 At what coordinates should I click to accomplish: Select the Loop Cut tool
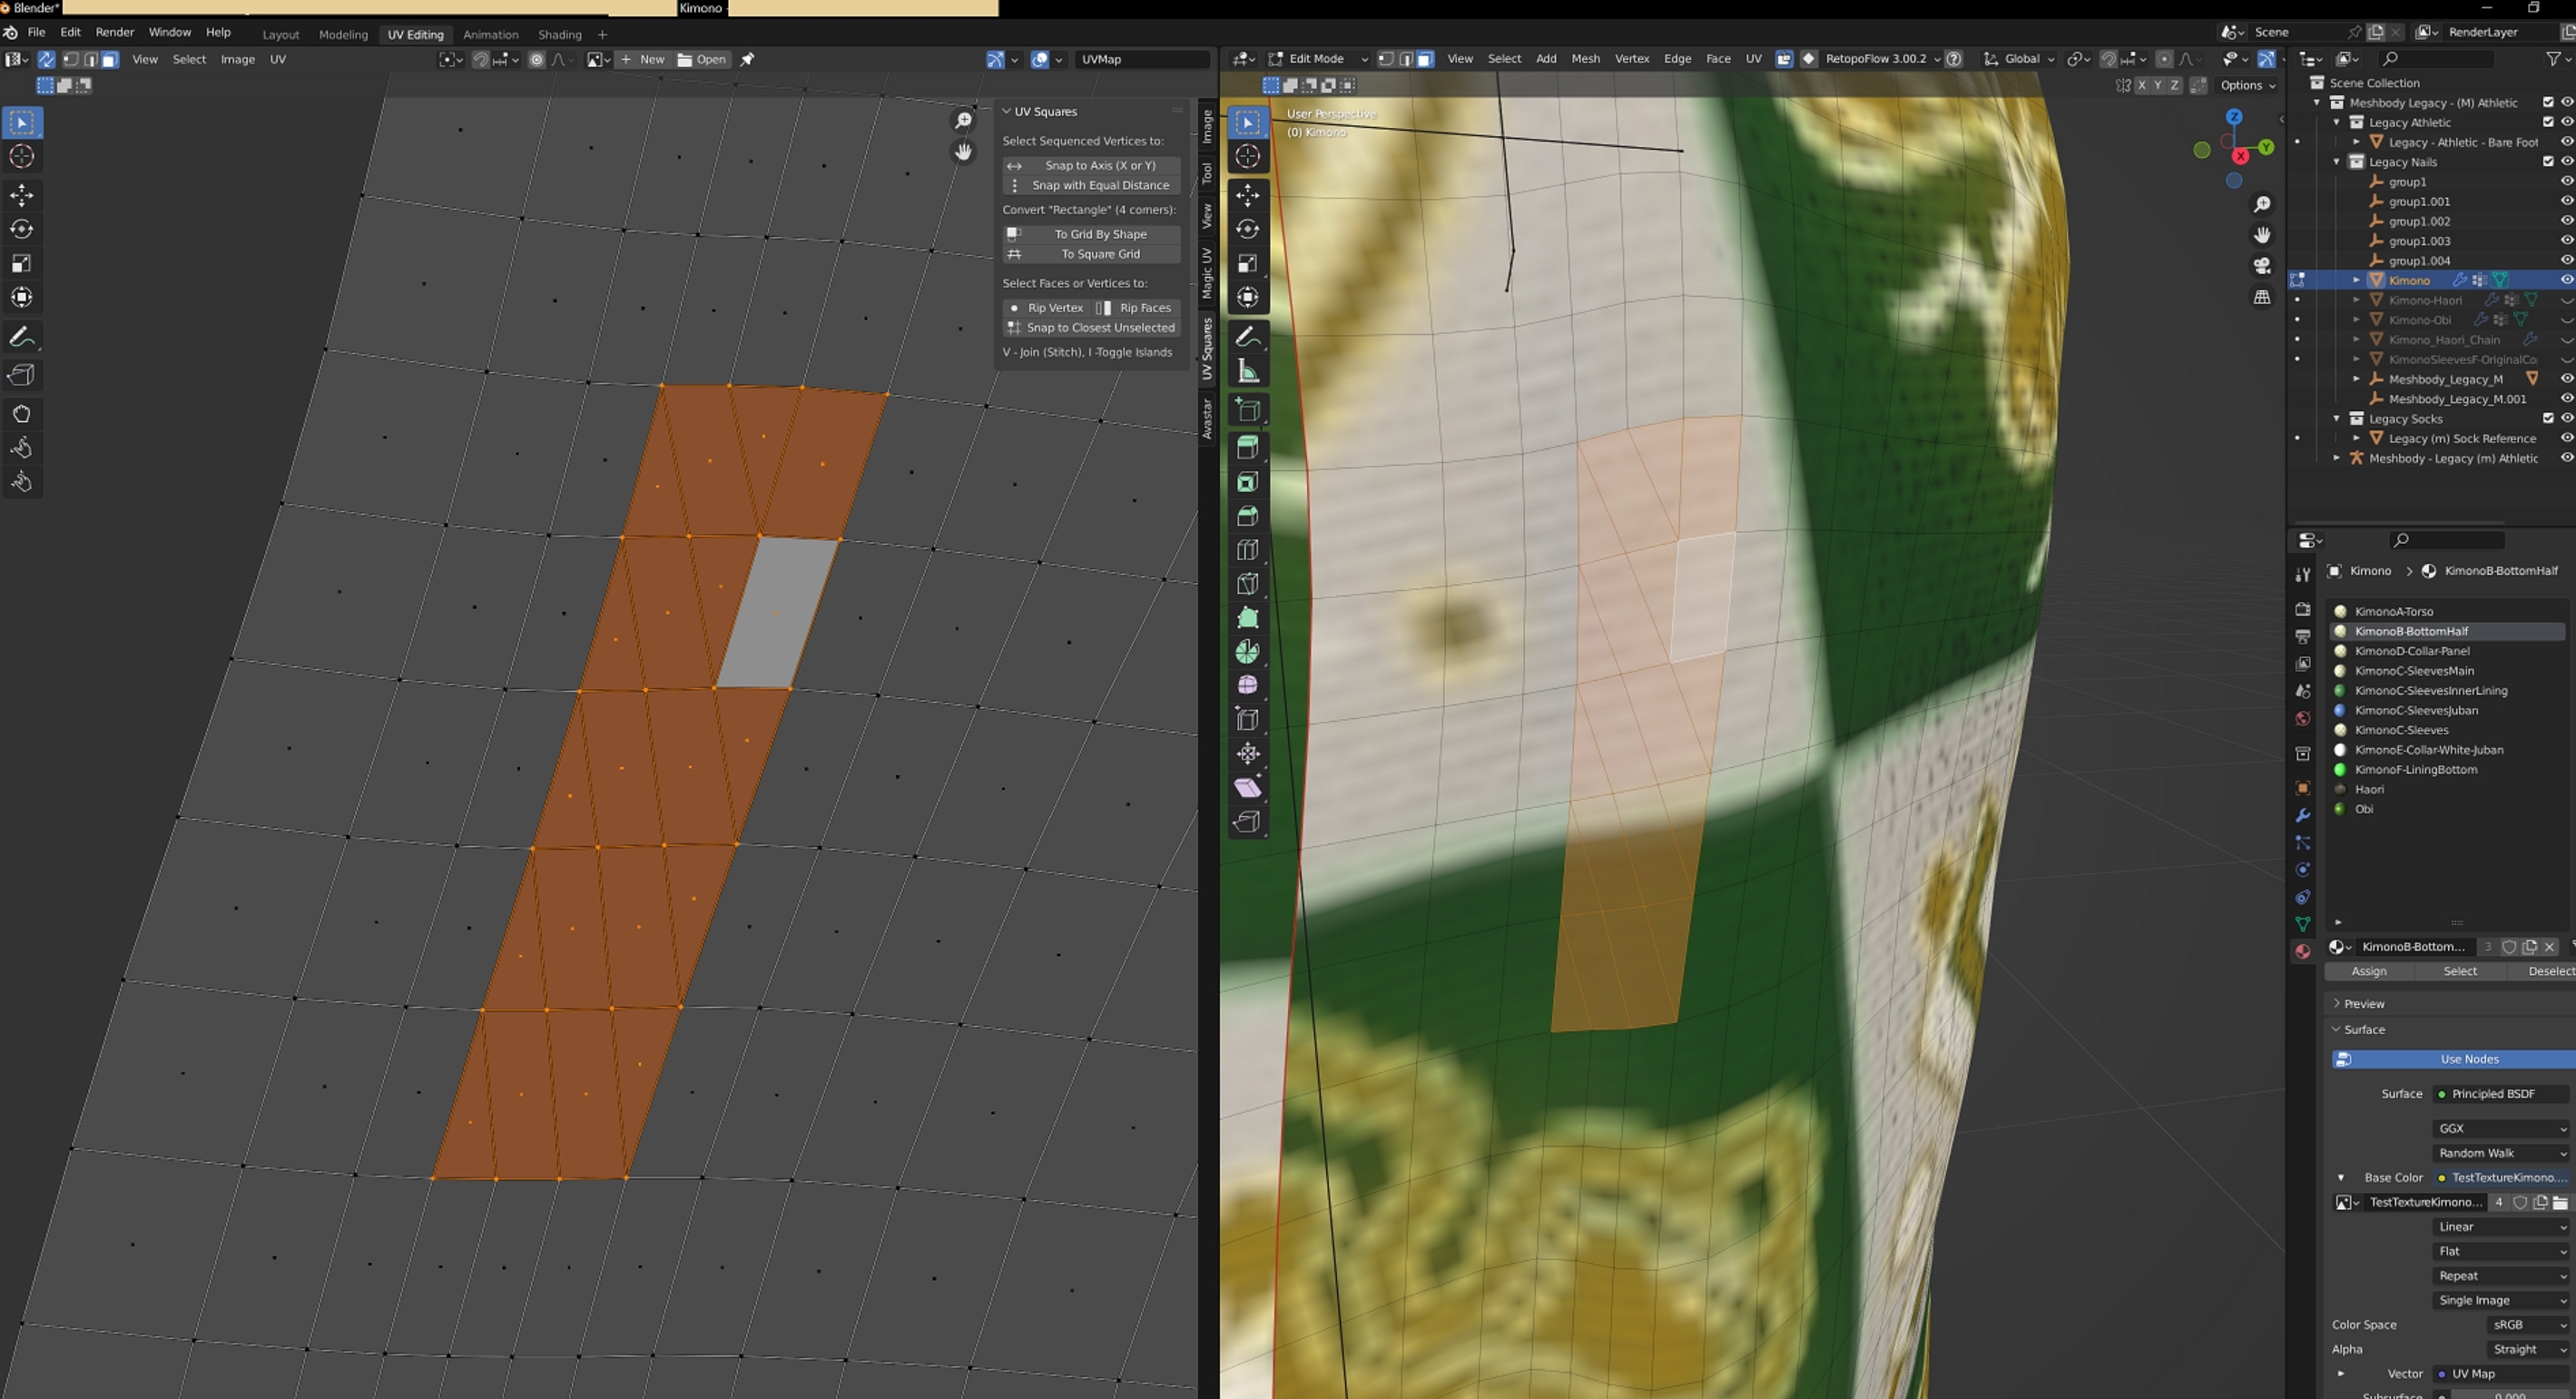point(1247,550)
